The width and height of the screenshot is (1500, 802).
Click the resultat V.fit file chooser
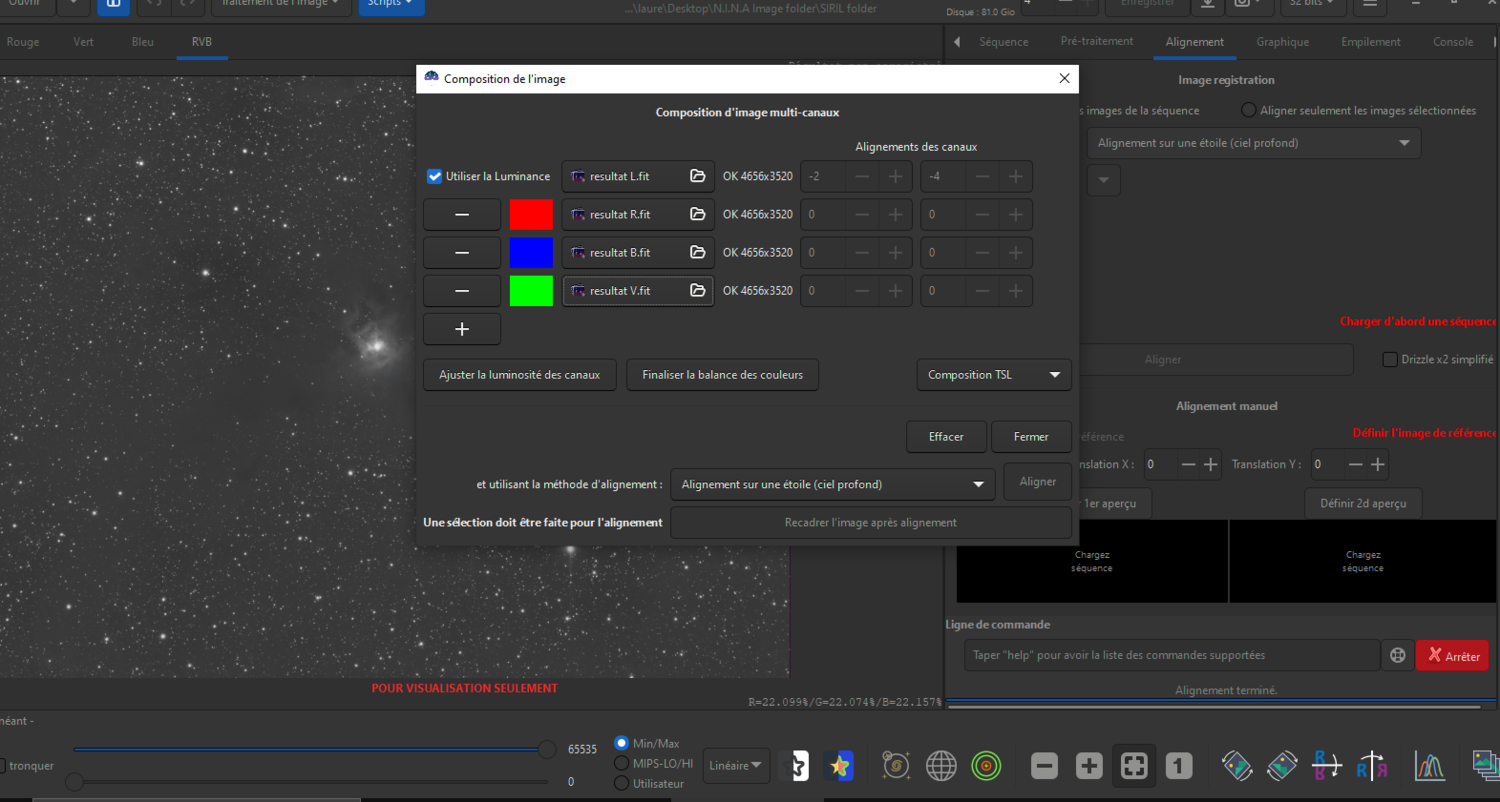click(x=638, y=291)
